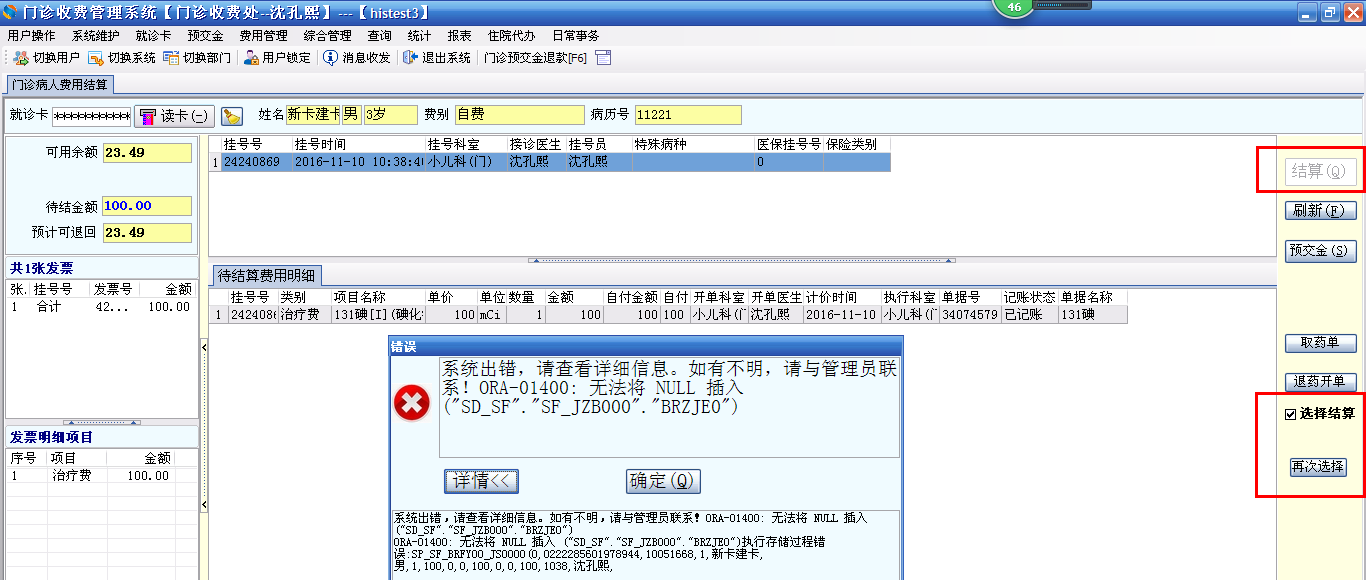Click the 错误 dialog title bar
Viewport: 1366px width, 580px height.
pyautogui.click(x=646, y=346)
